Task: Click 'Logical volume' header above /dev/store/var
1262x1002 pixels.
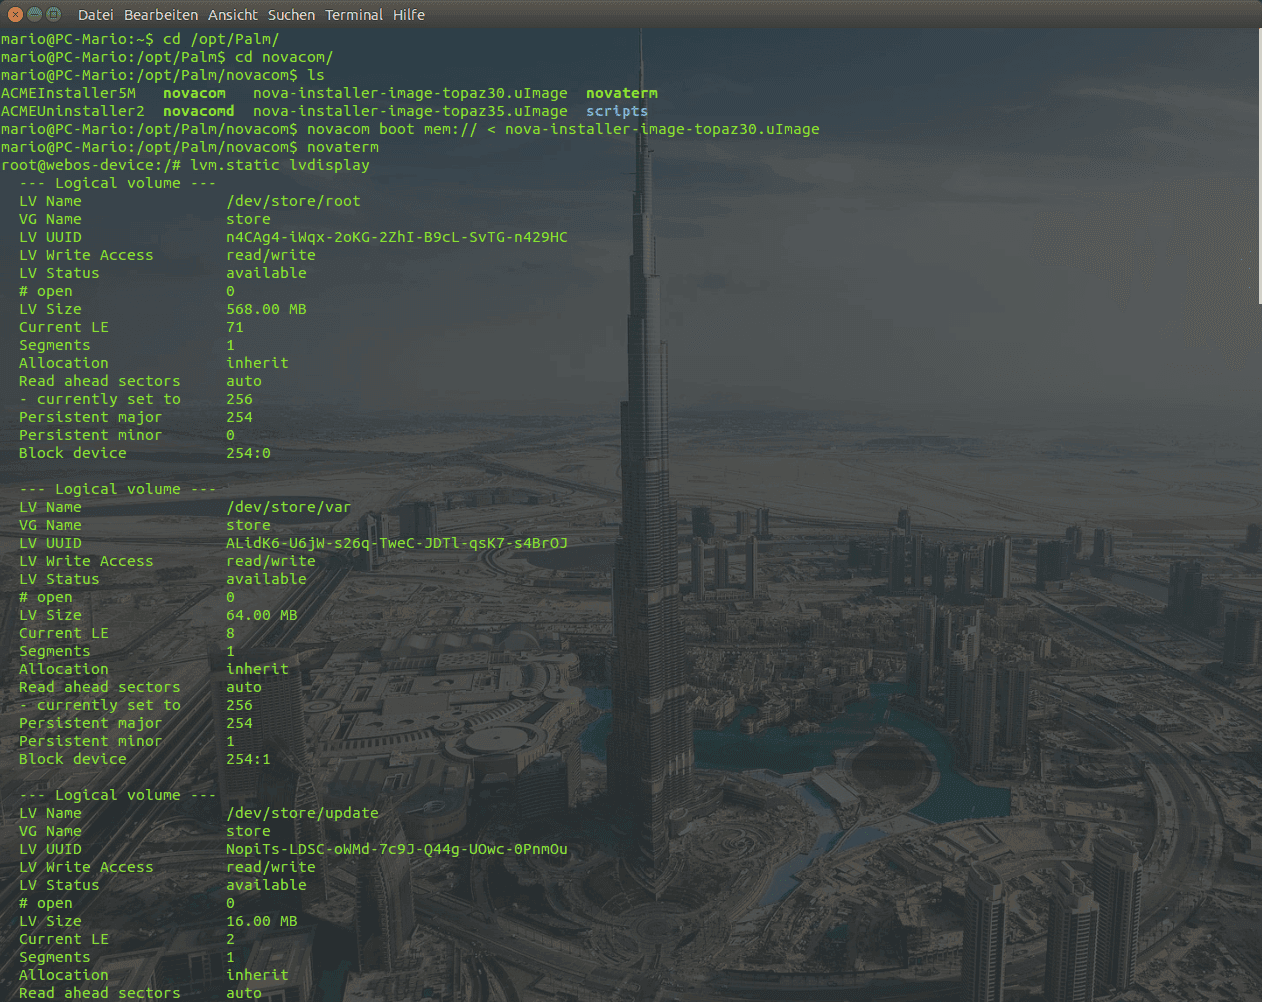Action: 118,489
